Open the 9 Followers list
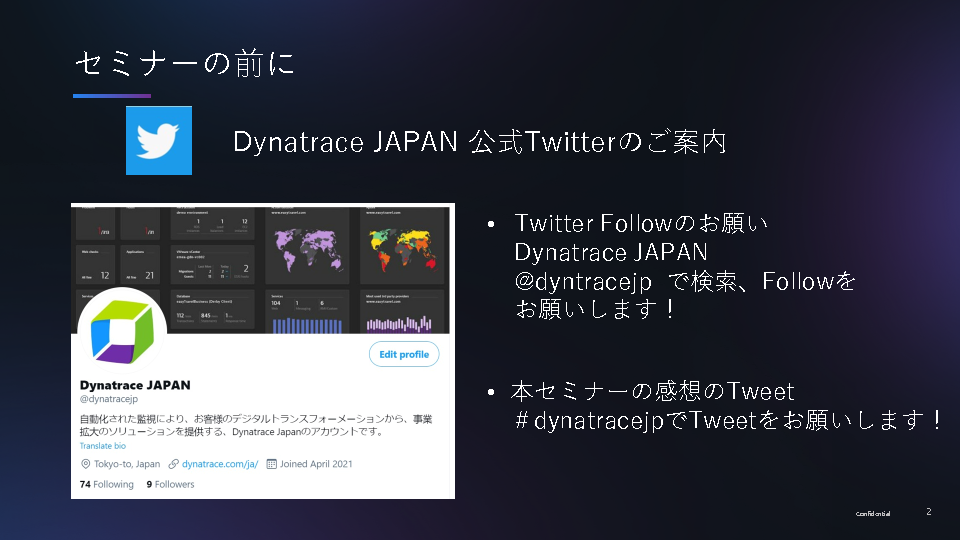960x540 pixels. 170,484
